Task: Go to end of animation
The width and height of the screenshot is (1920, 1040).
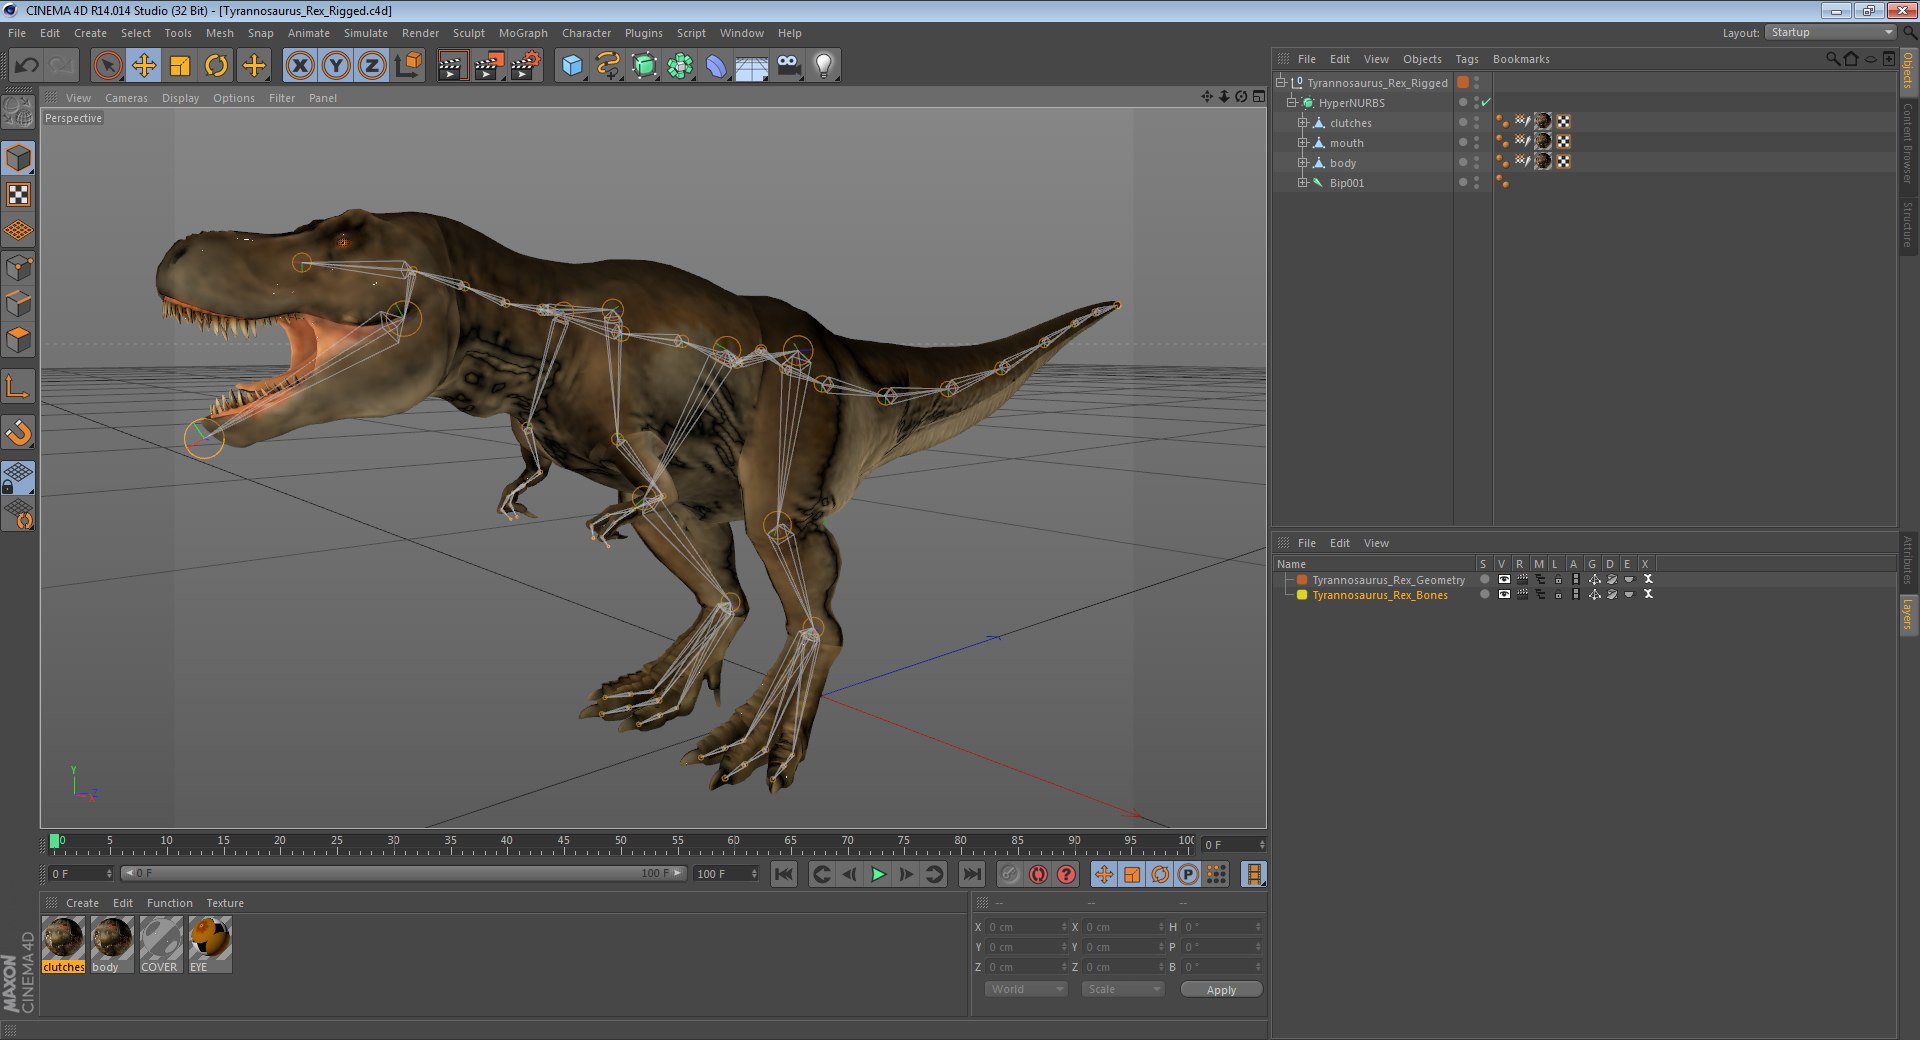Action: pyautogui.click(x=971, y=874)
